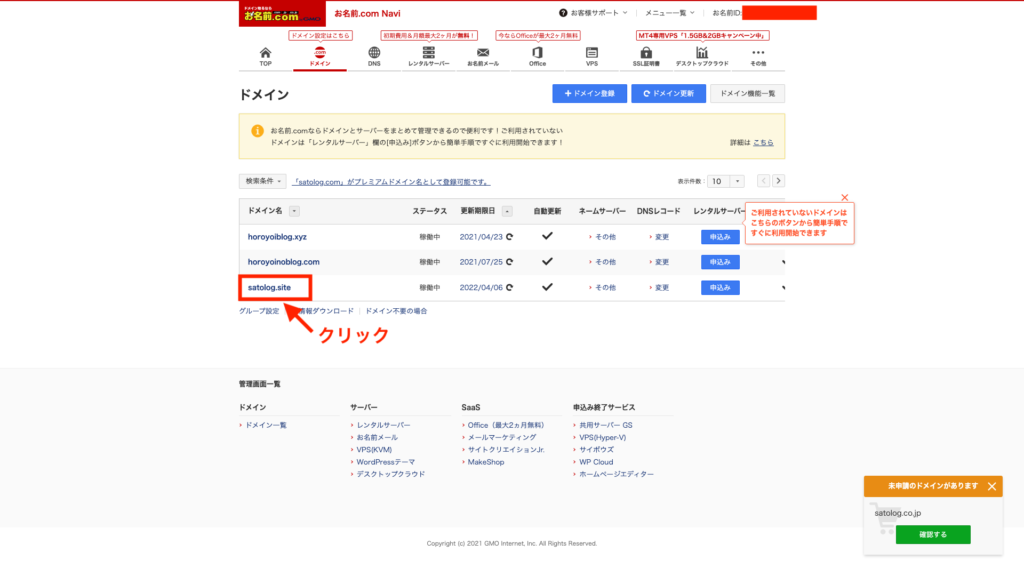This screenshot has height=576, width=1024.
Task: Click renewal icon next to 2021/07/25
Action: (x=509, y=262)
